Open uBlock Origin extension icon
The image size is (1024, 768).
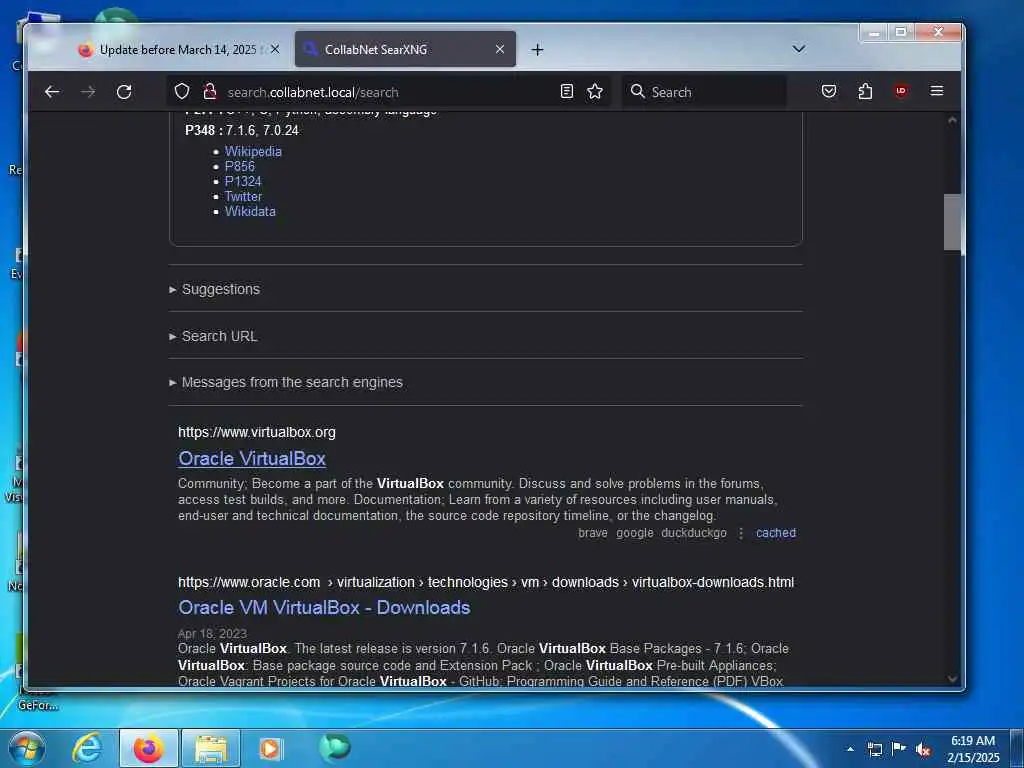[901, 91]
